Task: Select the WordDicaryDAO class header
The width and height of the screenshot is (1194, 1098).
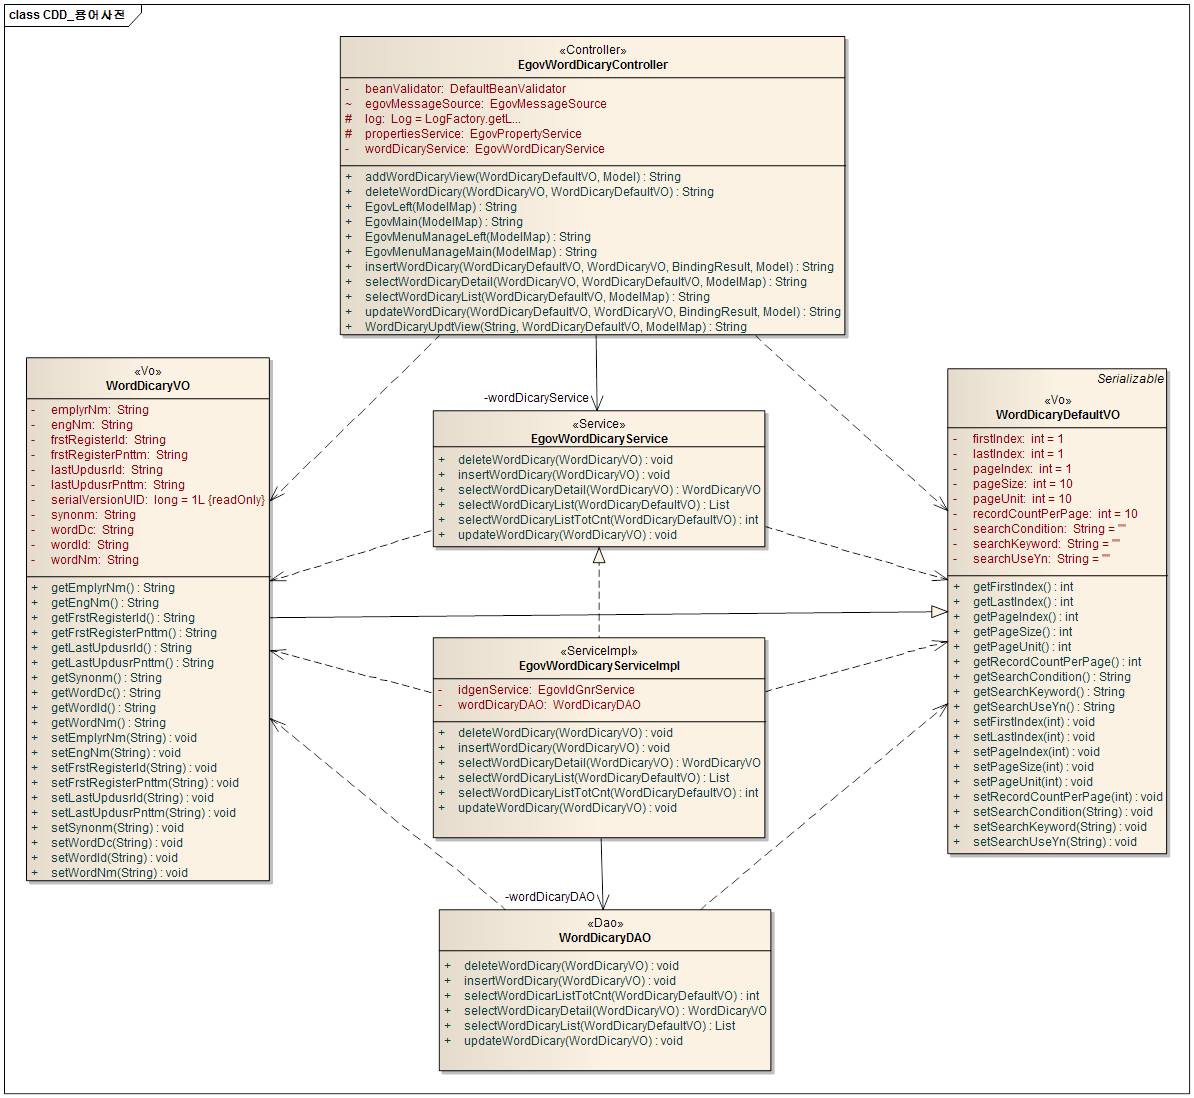Action: (x=604, y=938)
